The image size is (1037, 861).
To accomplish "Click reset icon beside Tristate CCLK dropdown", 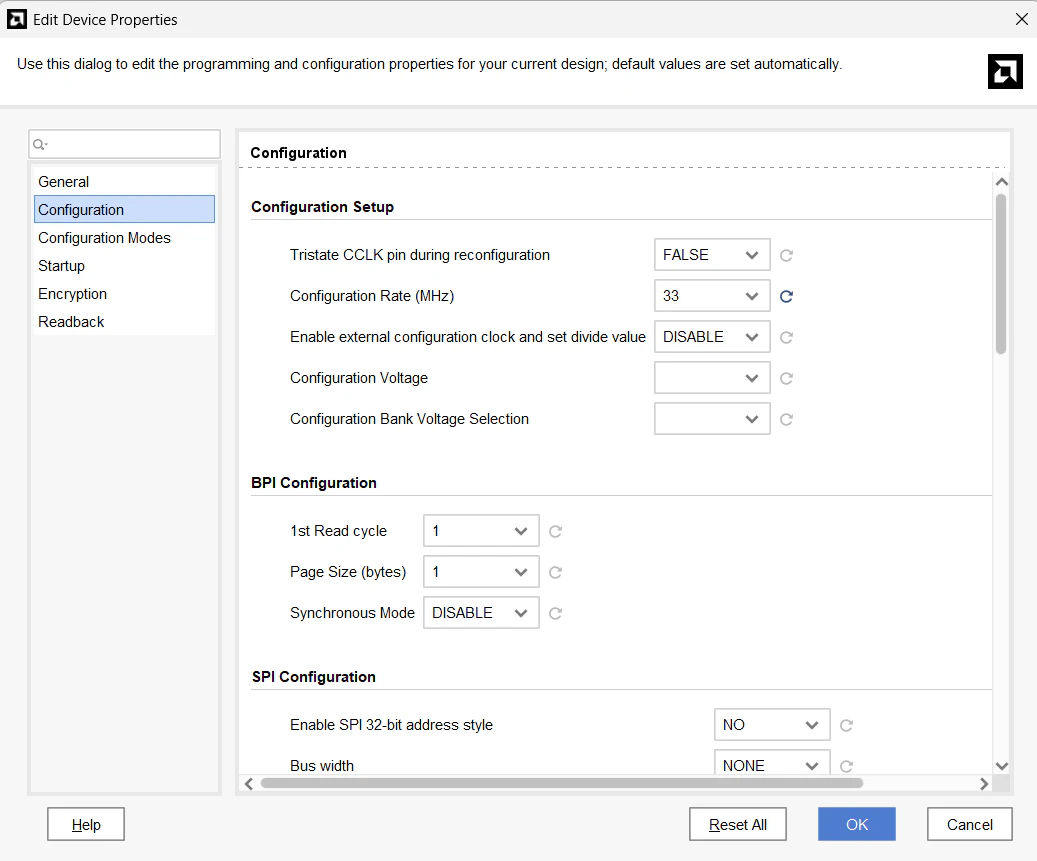I will point(786,255).
